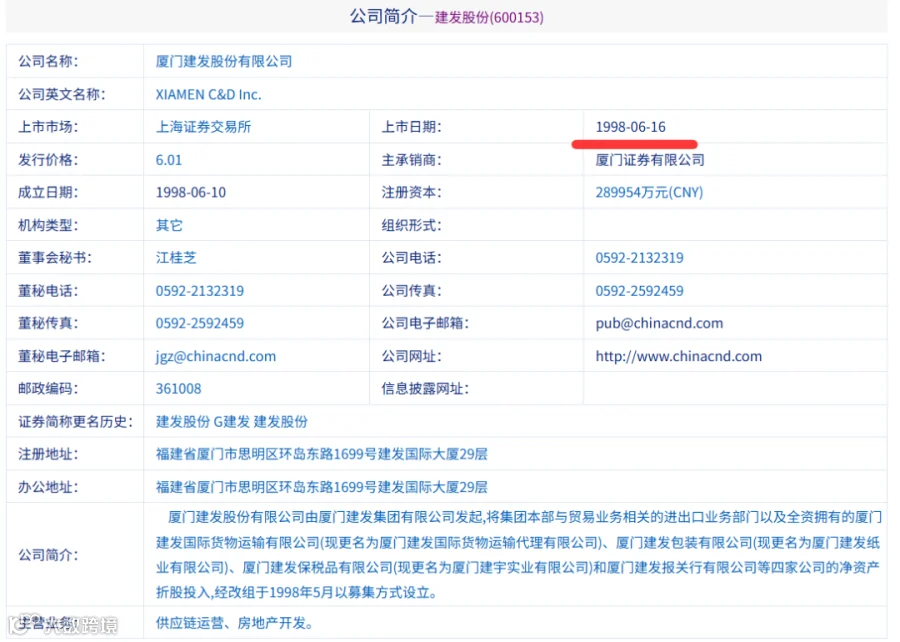Click the 机构类型 label

48,225
